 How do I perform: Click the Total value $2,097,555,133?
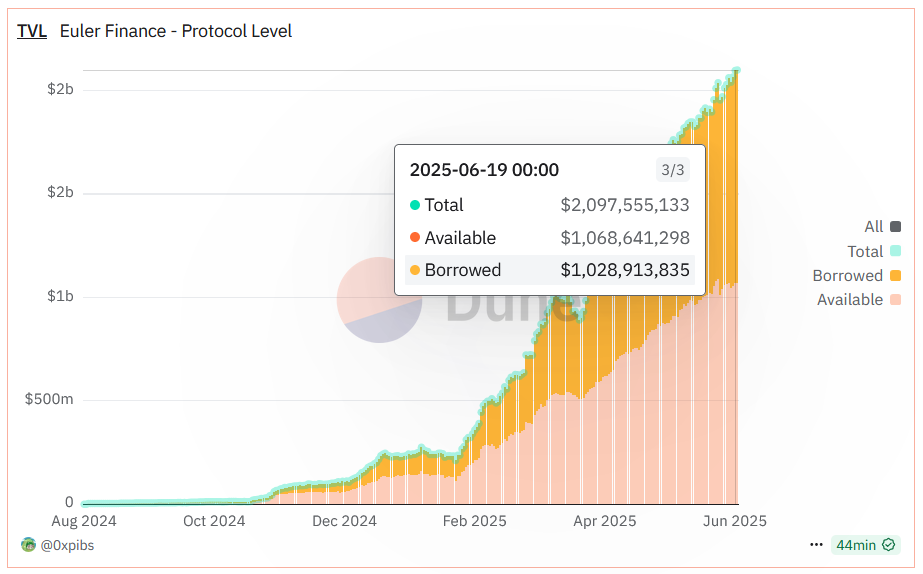coord(625,205)
